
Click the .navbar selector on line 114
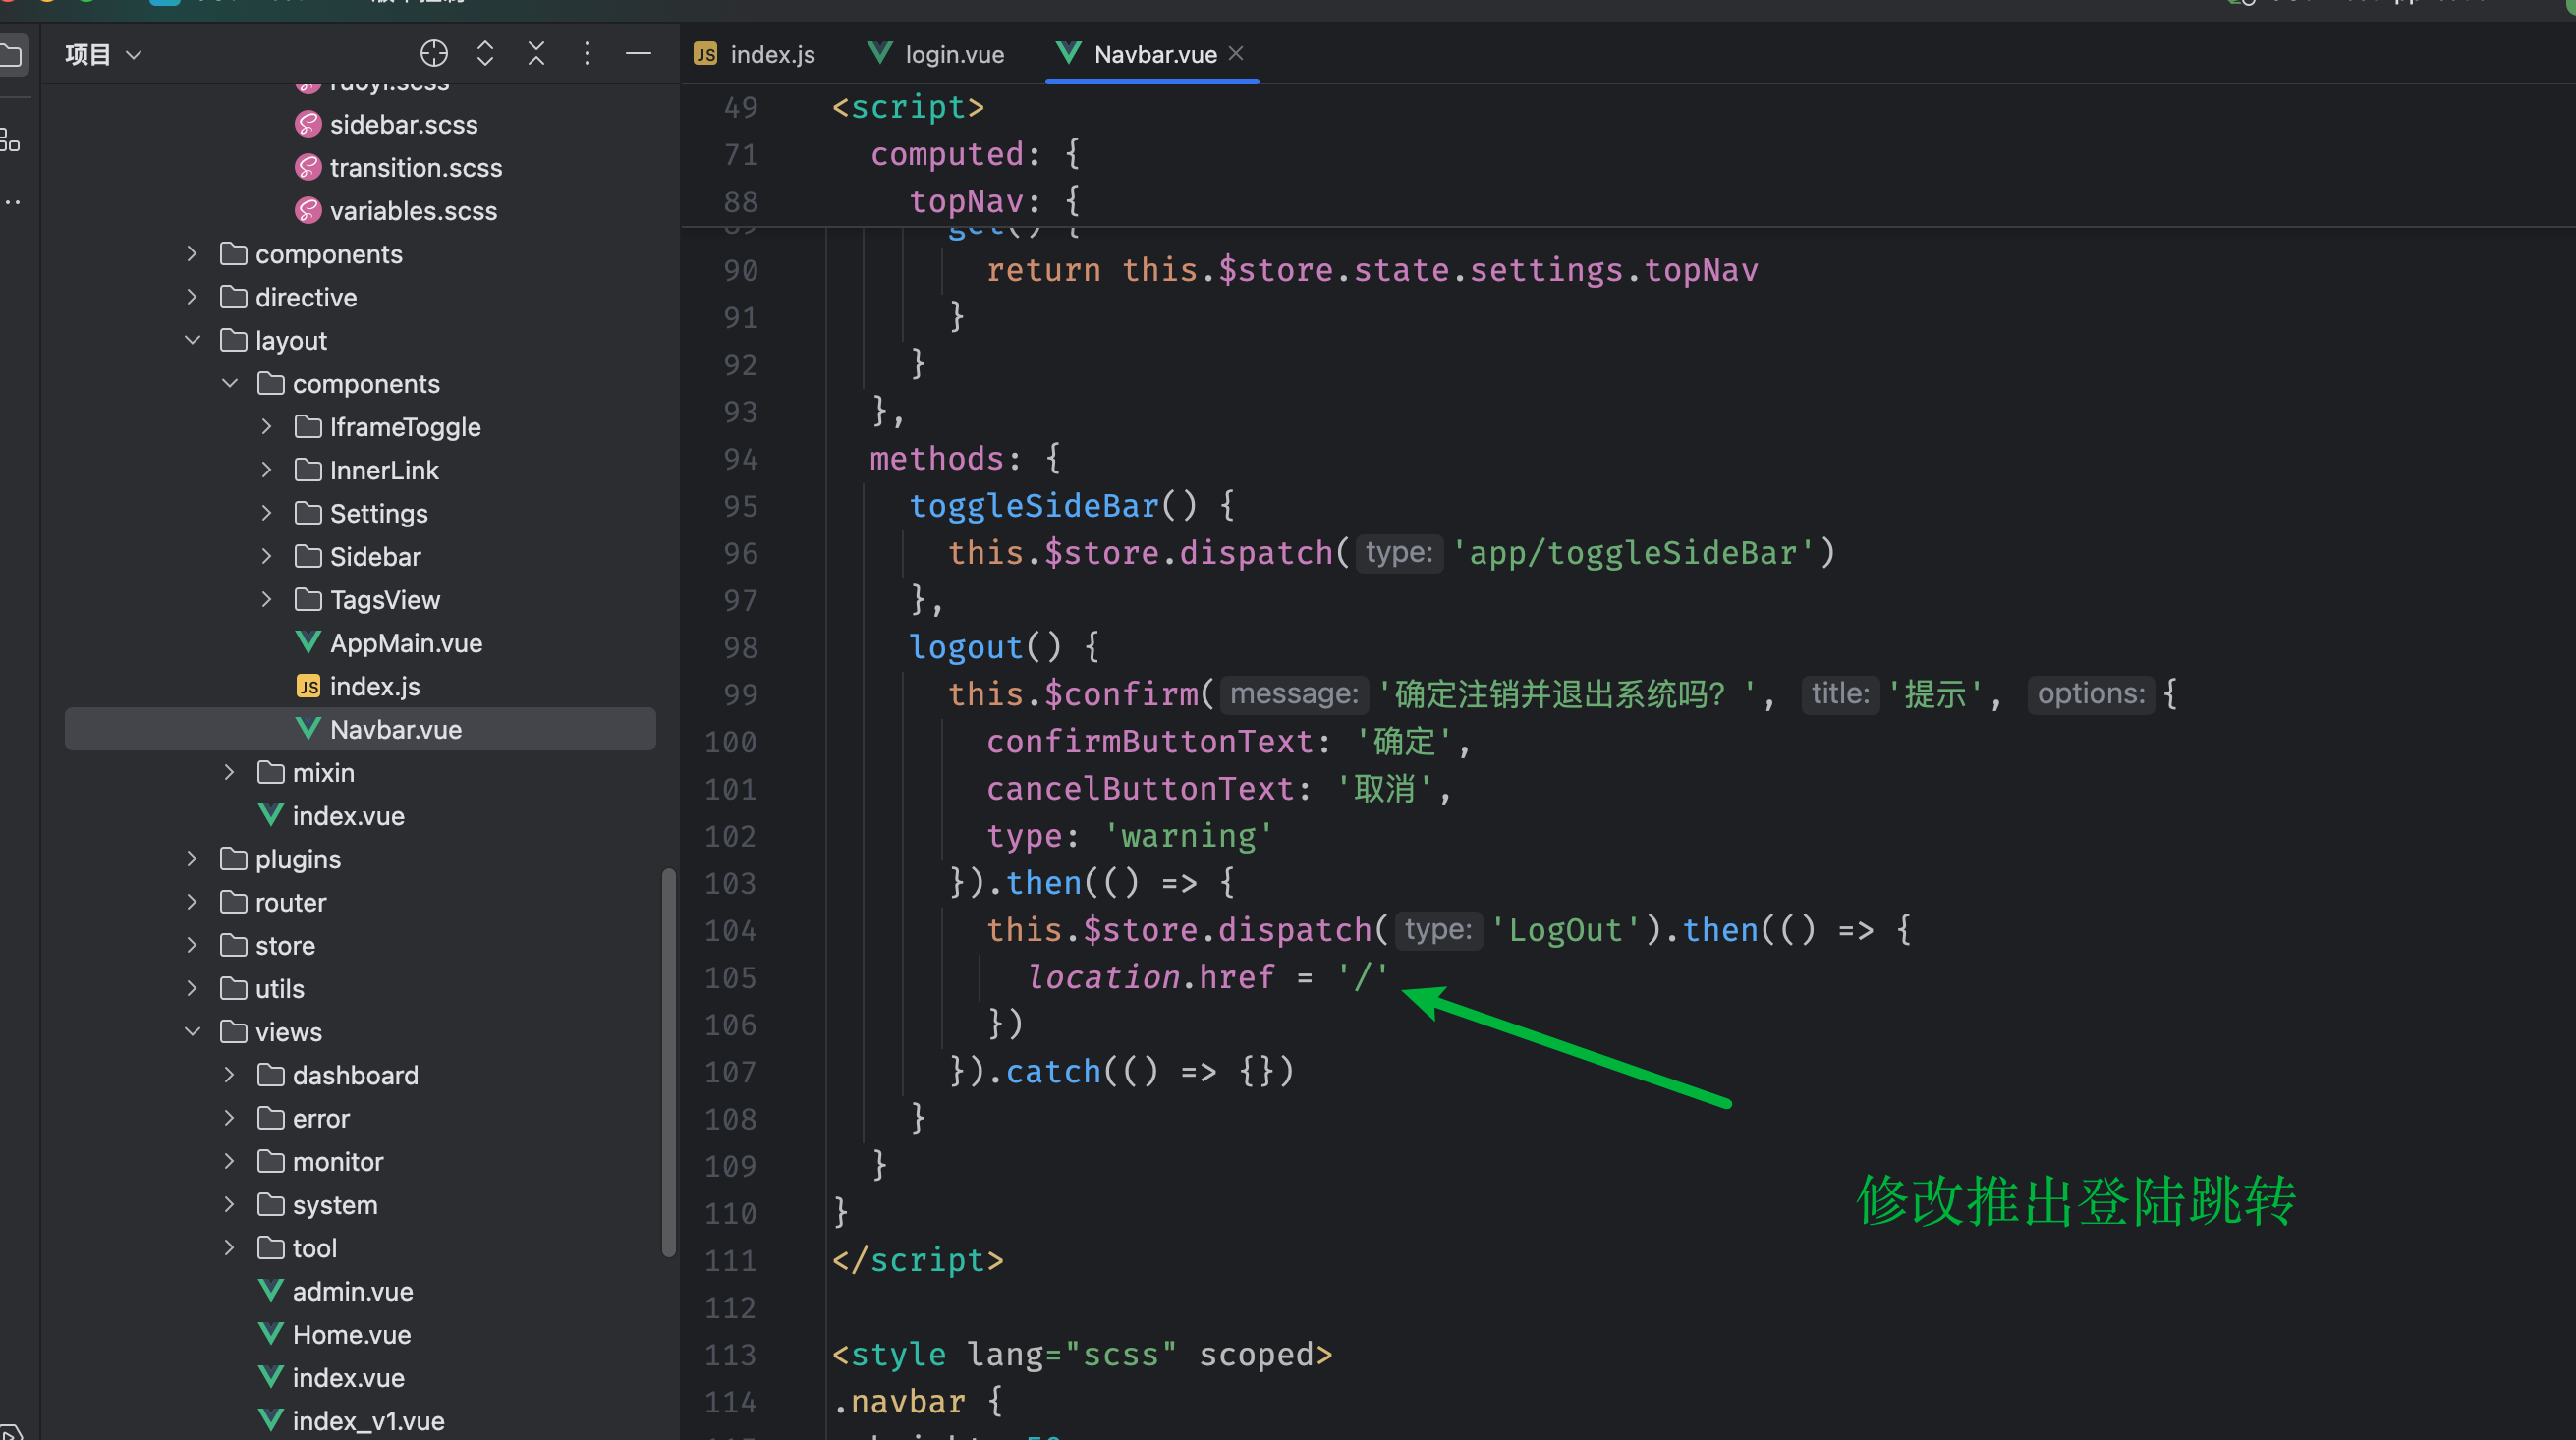pos(899,1401)
